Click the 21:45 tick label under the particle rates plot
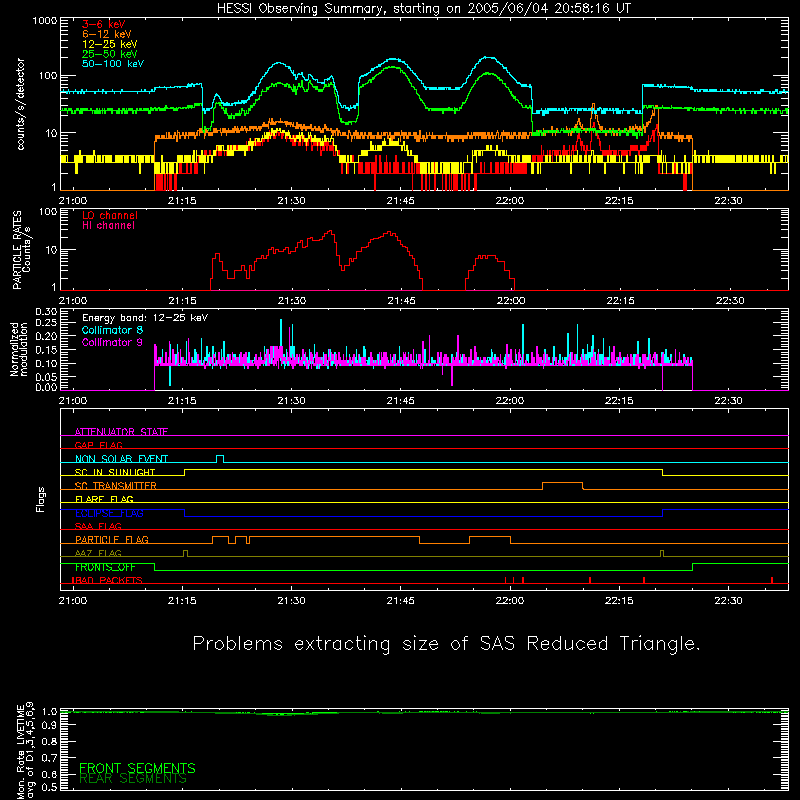Image resolution: width=800 pixels, height=800 pixels. (401, 301)
